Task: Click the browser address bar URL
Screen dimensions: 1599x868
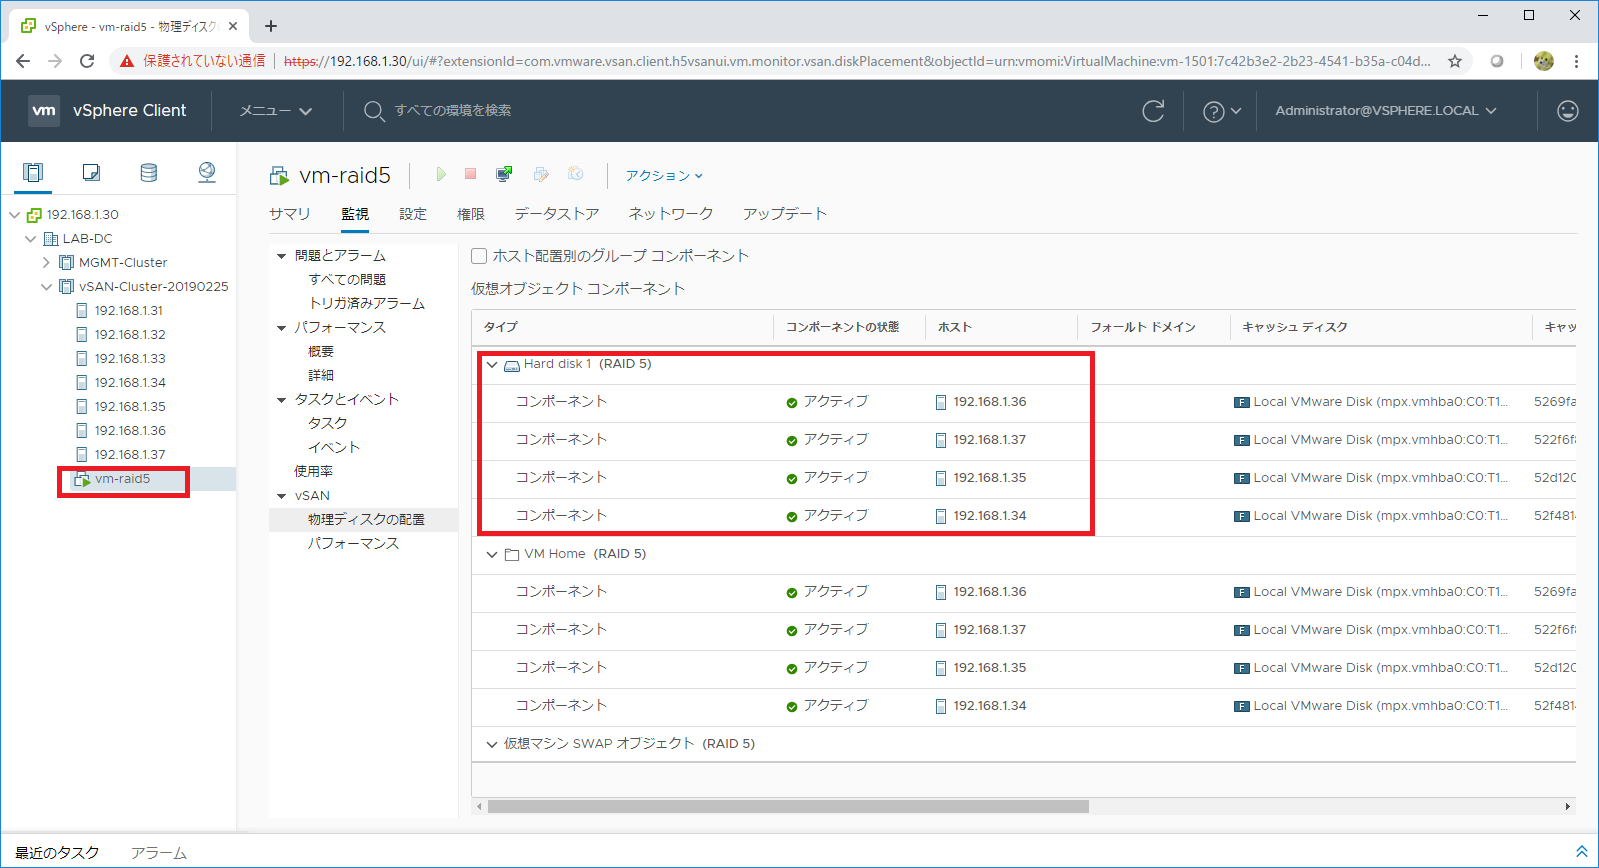Action: click(857, 61)
